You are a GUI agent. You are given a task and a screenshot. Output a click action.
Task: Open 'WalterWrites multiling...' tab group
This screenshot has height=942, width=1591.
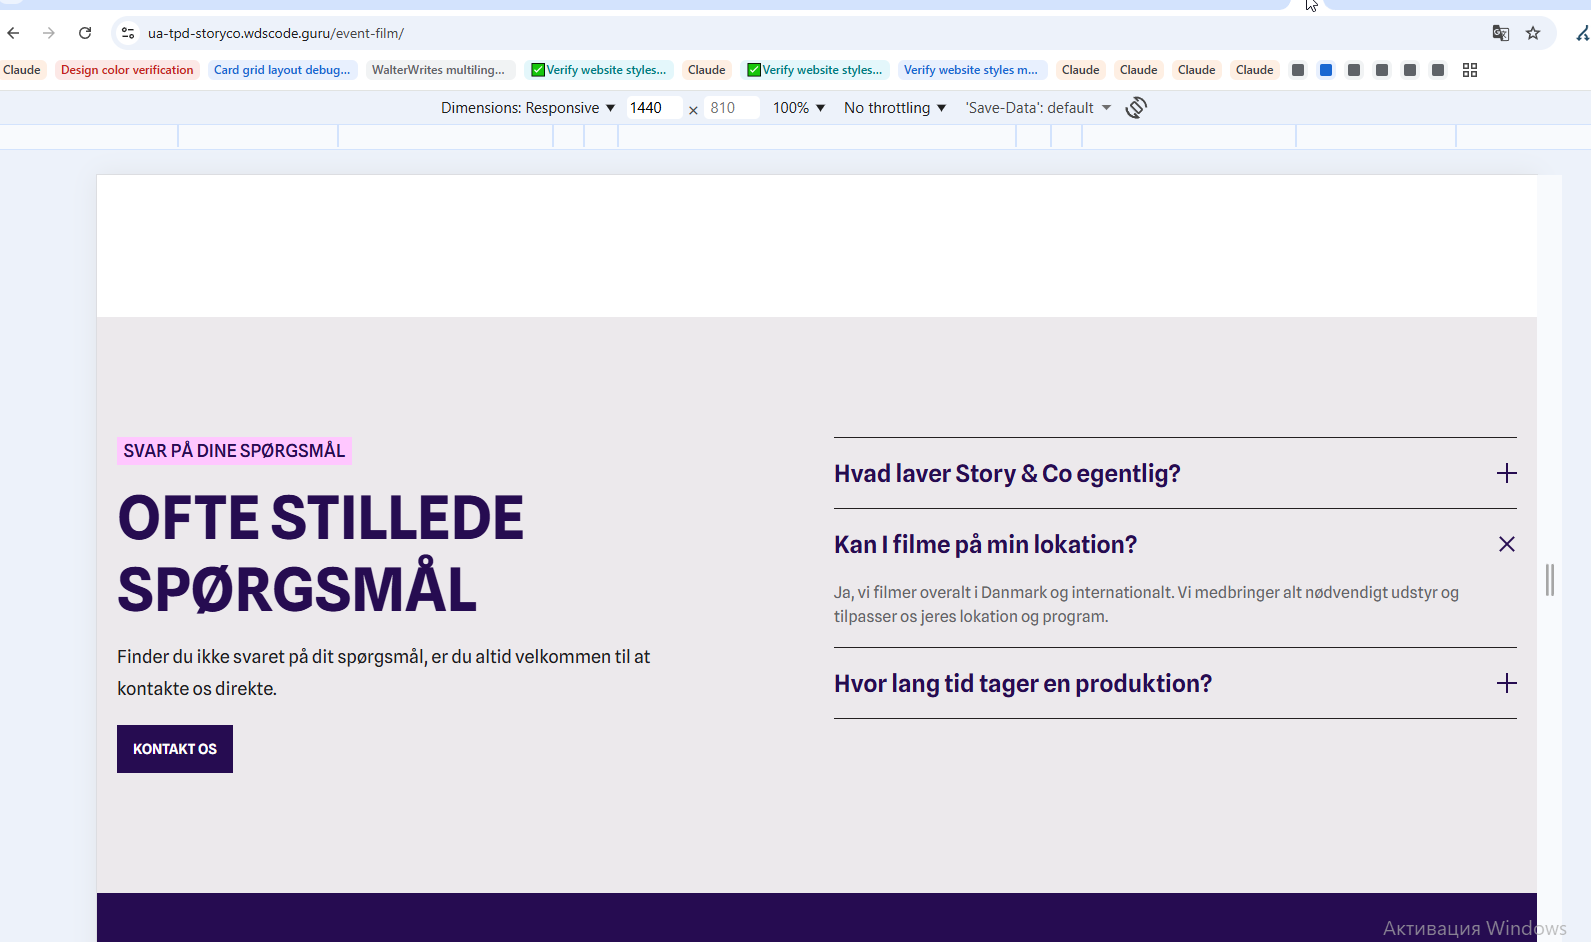click(x=438, y=70)
